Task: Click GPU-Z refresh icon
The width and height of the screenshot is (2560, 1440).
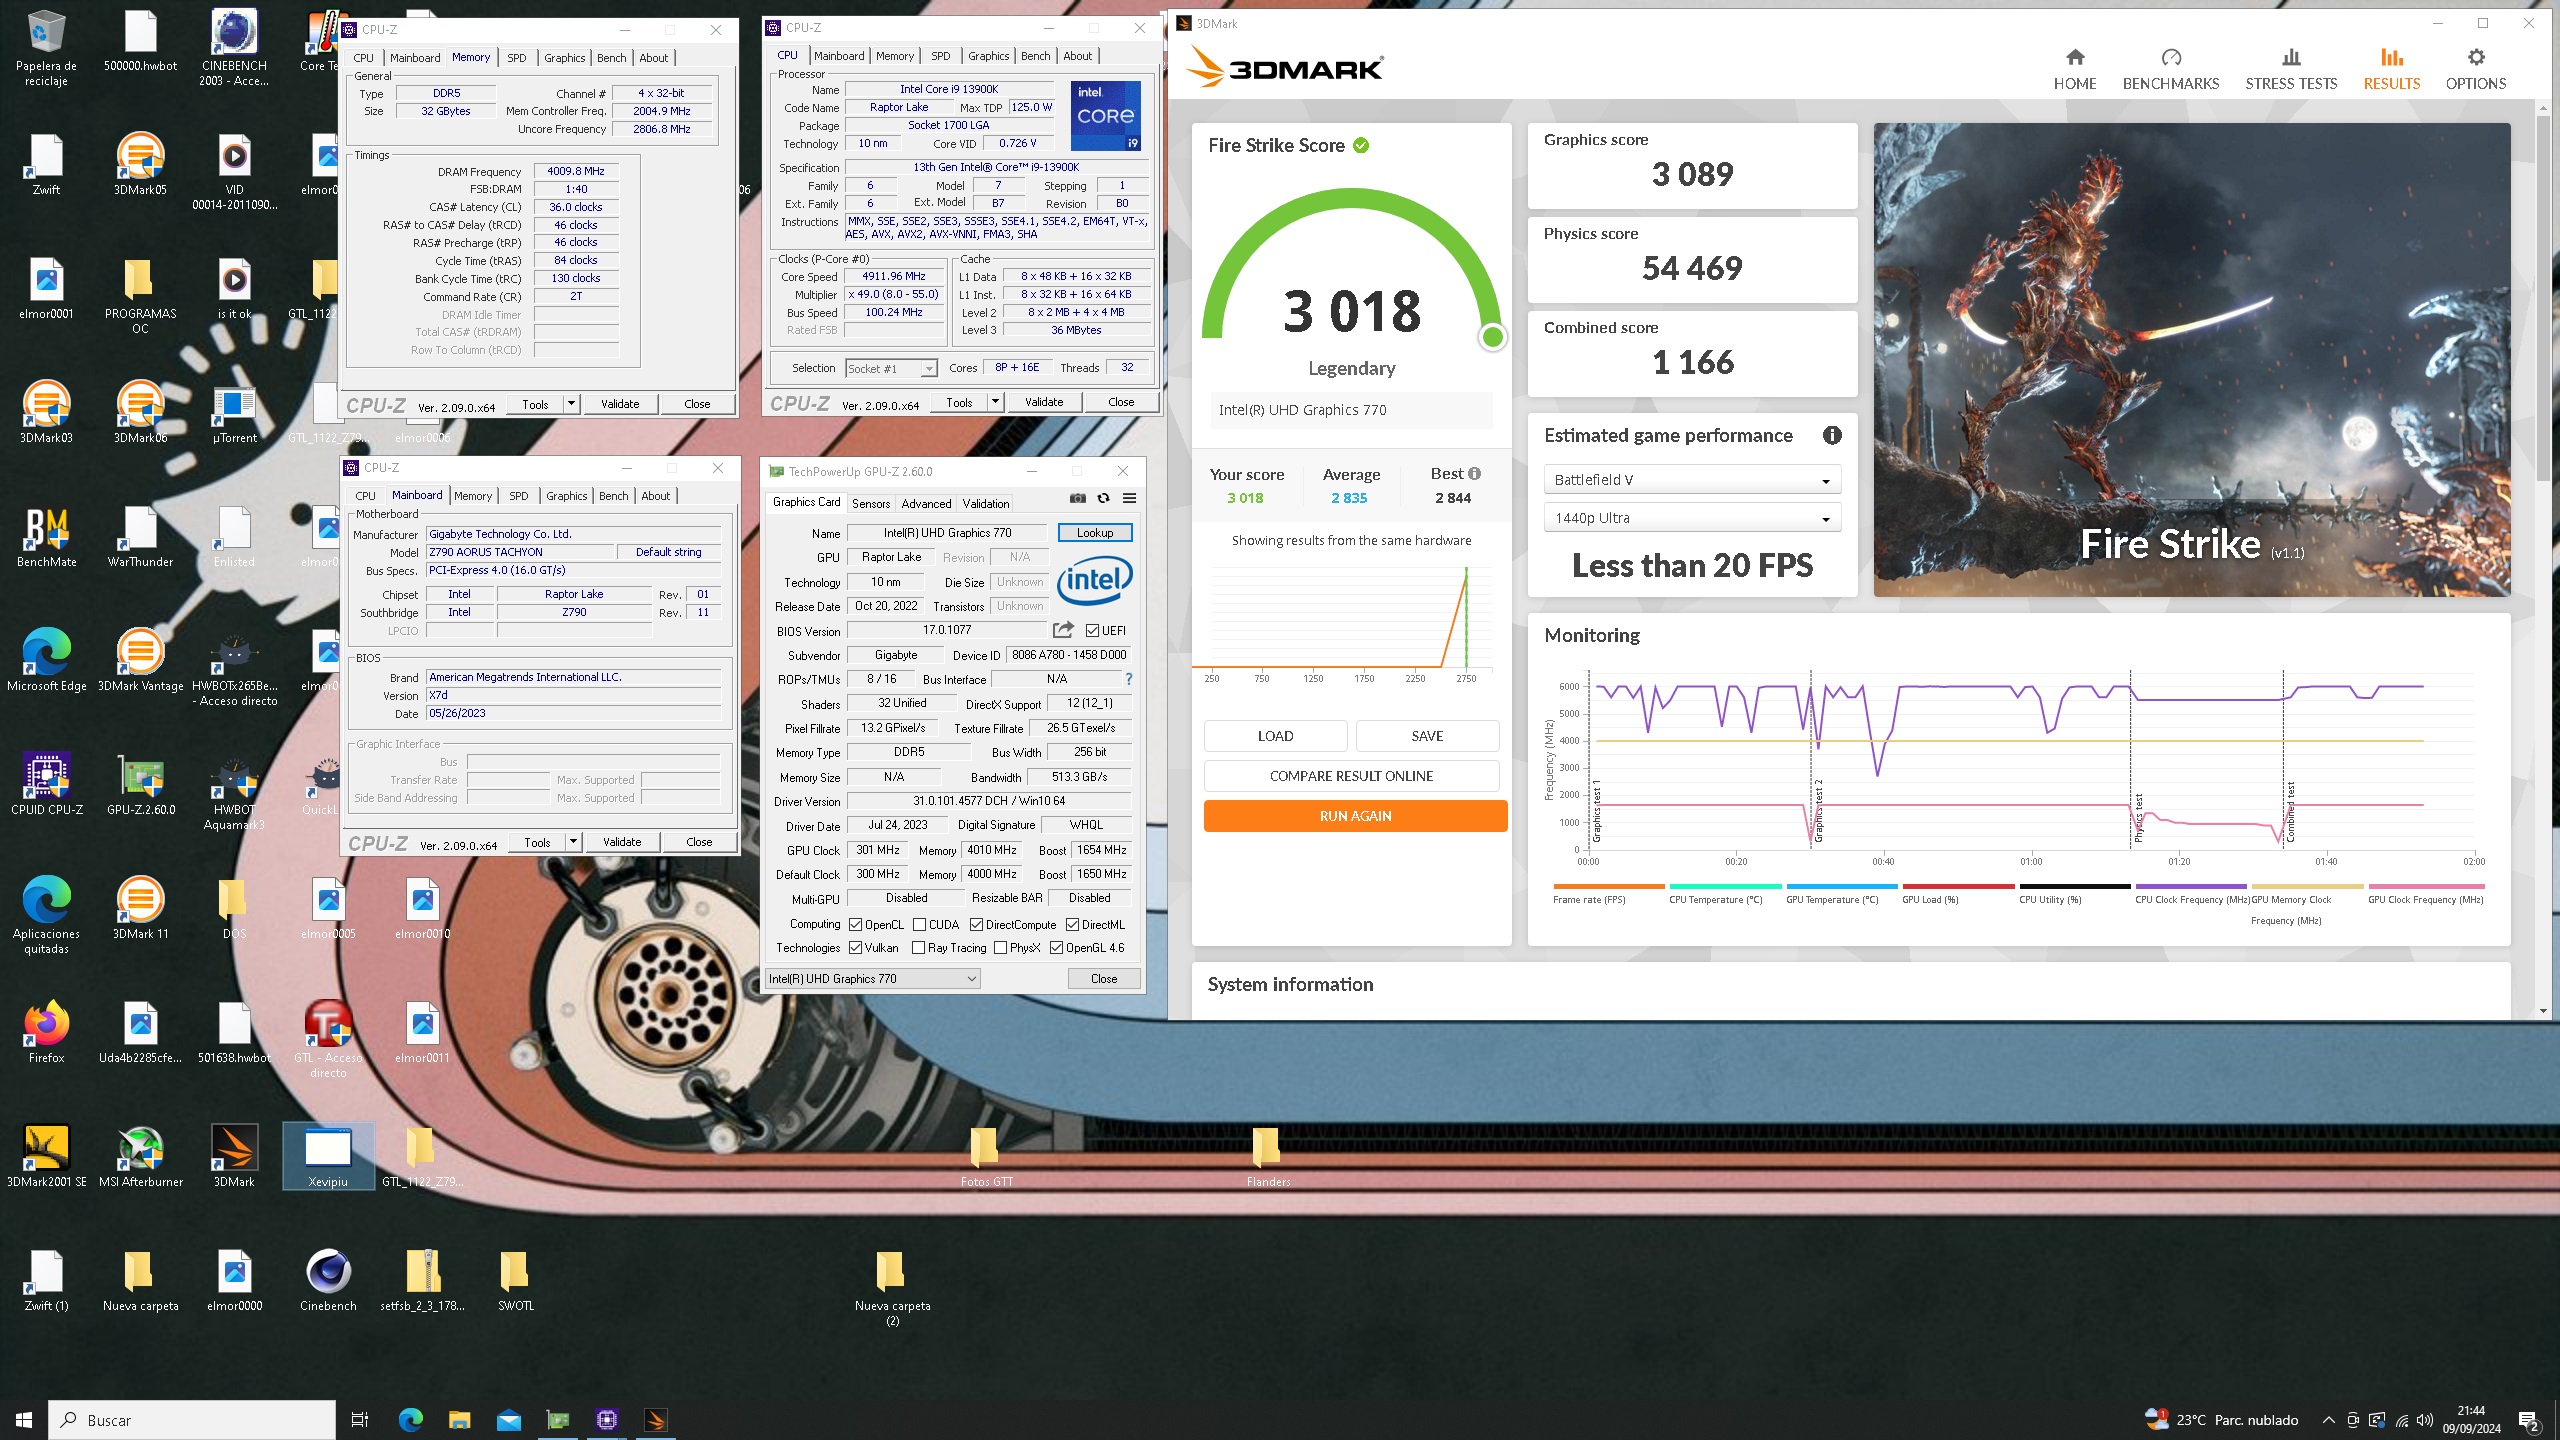Action: tap(1103, 498)
